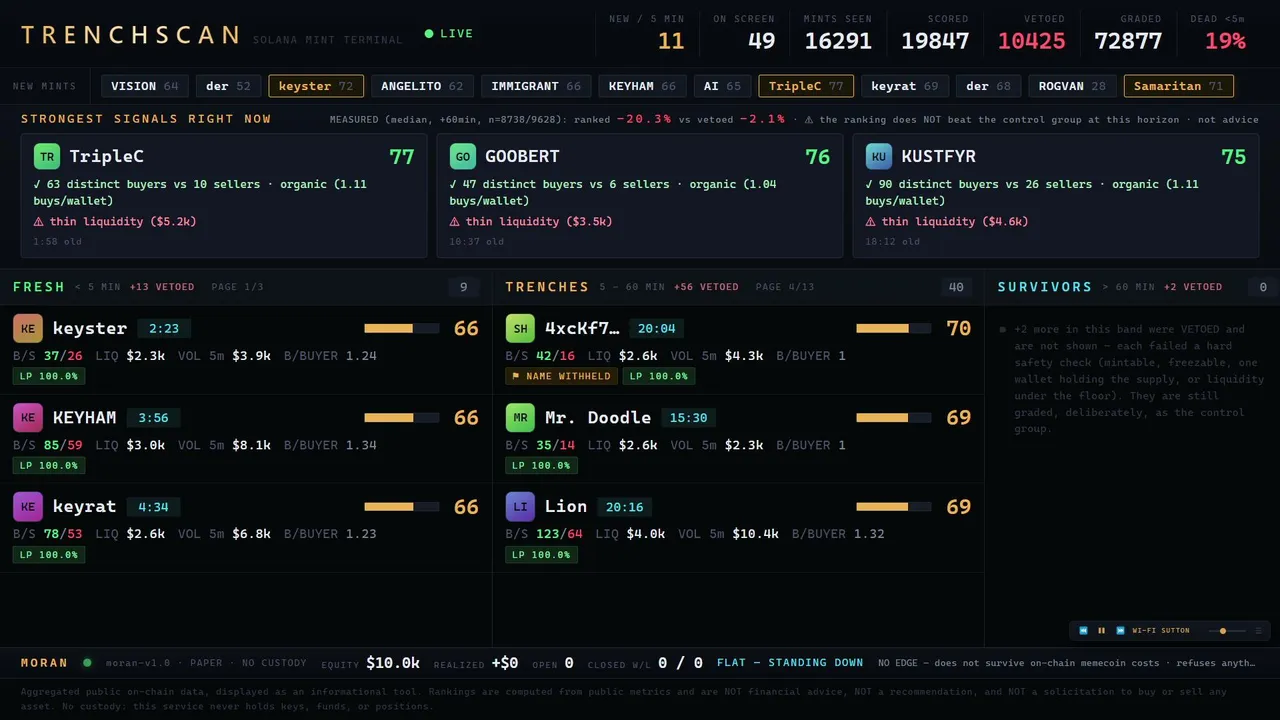Screen dimensions: 1280x720
Task: Select the TripleC 77 mint chip
Action: 806,86
